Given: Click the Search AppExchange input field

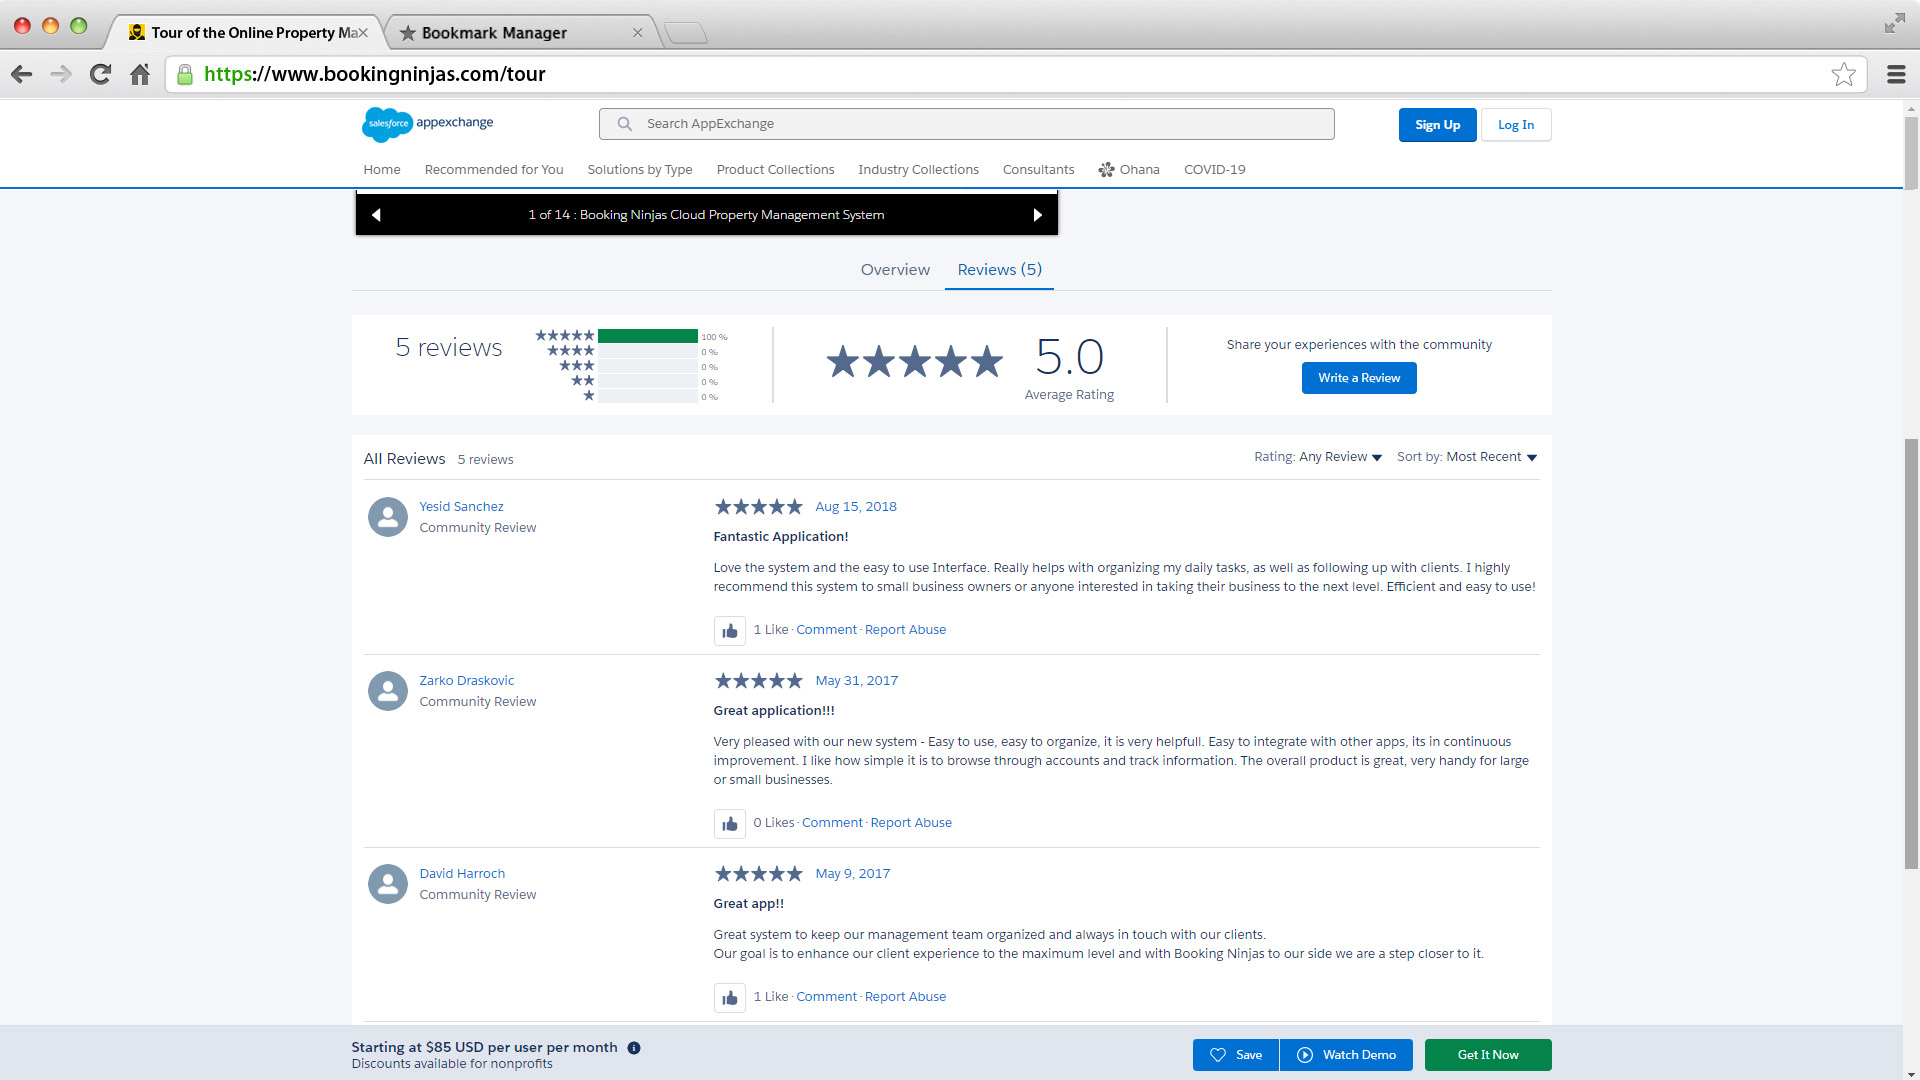Looking at the screenshot, I should [966, 124].
